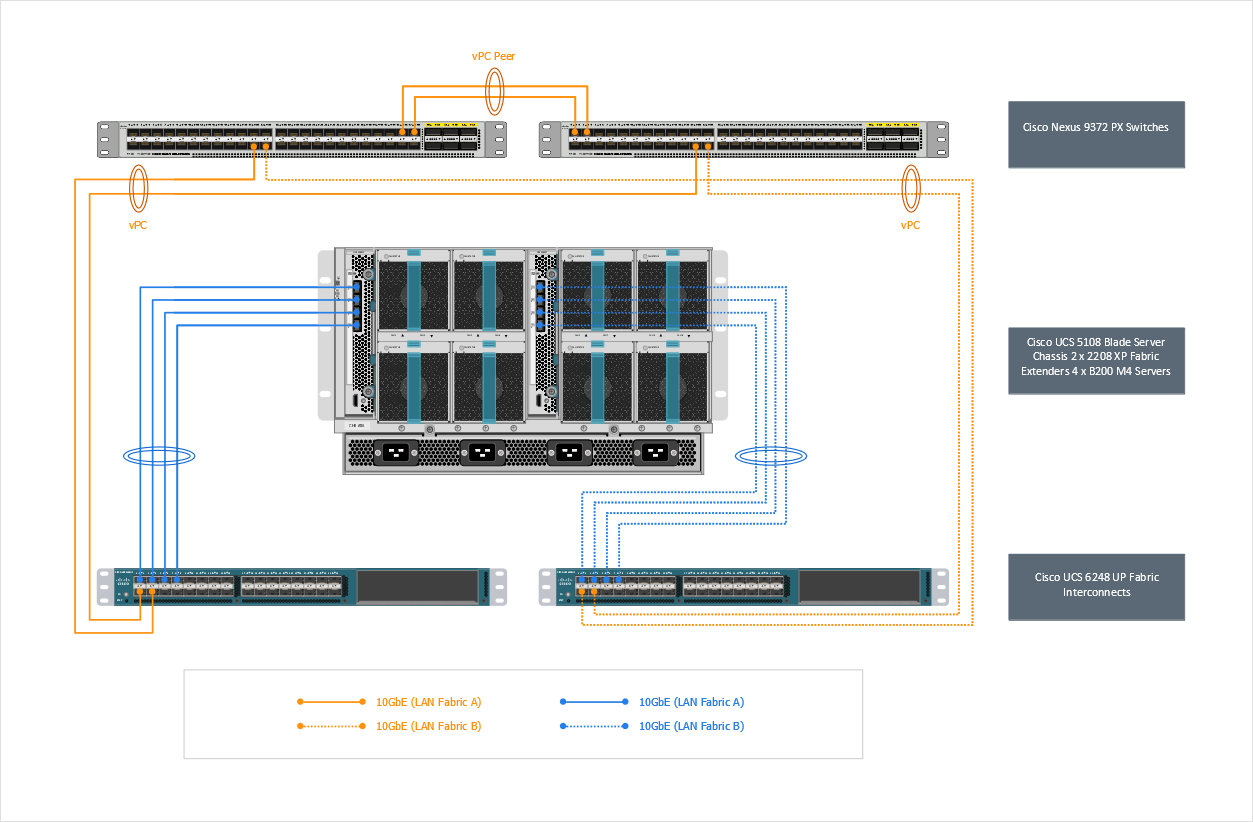1253x822 pixels.
Task: Click the dotted blue 10GbE LAN Fabric B legend
Action: (x=653, y=726)
